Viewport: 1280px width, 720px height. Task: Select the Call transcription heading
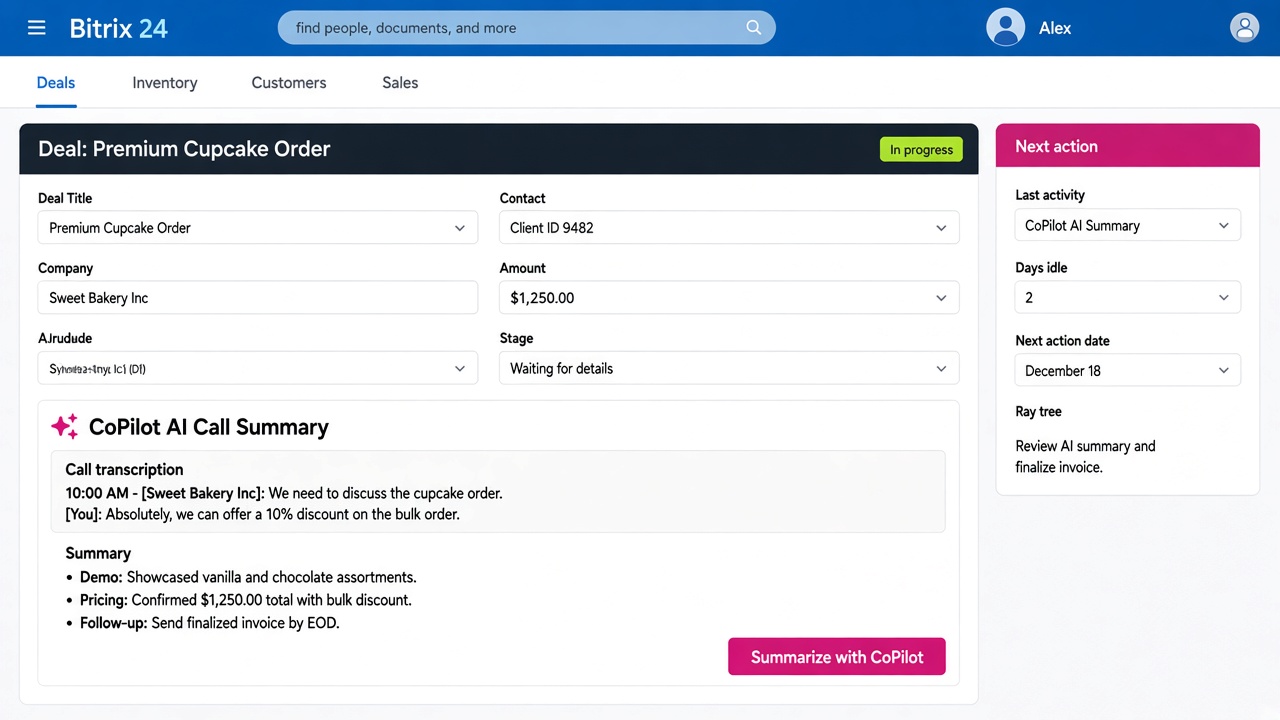tap(124, 469)
